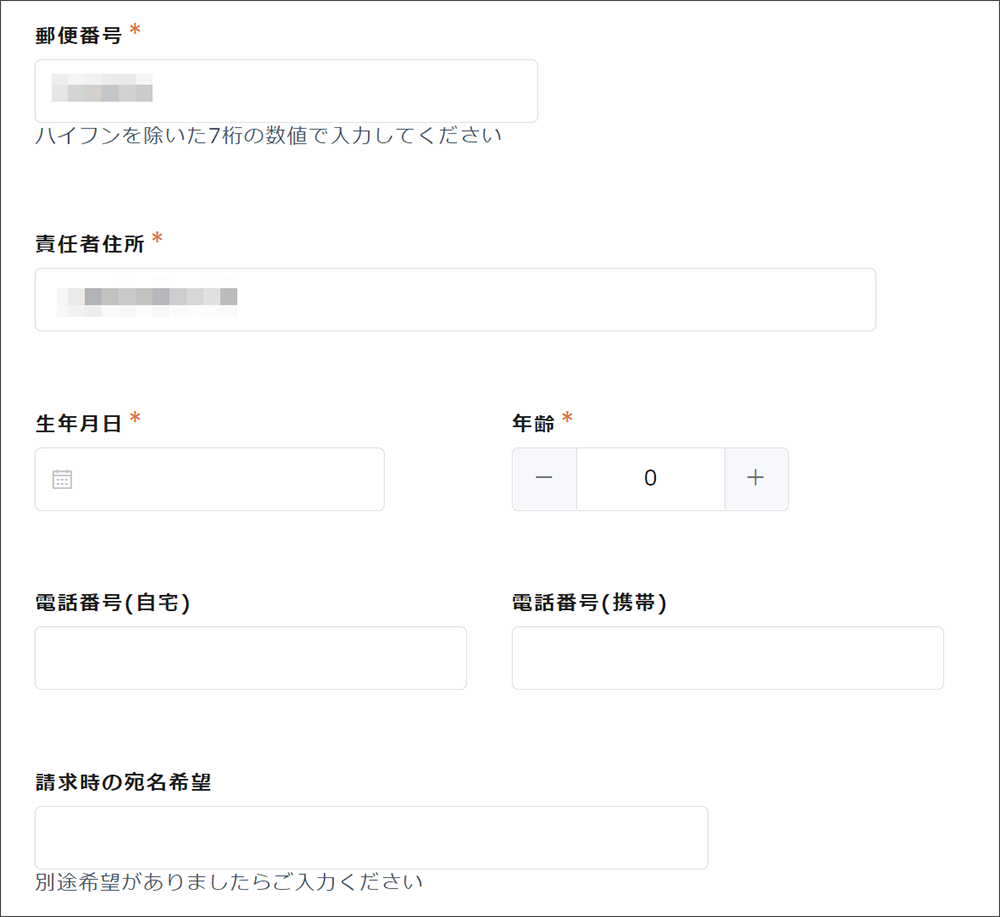The image size is (1000, 917).
Task: Click the 電話番号(自宅) label text
Action: [x=112, y=603]
